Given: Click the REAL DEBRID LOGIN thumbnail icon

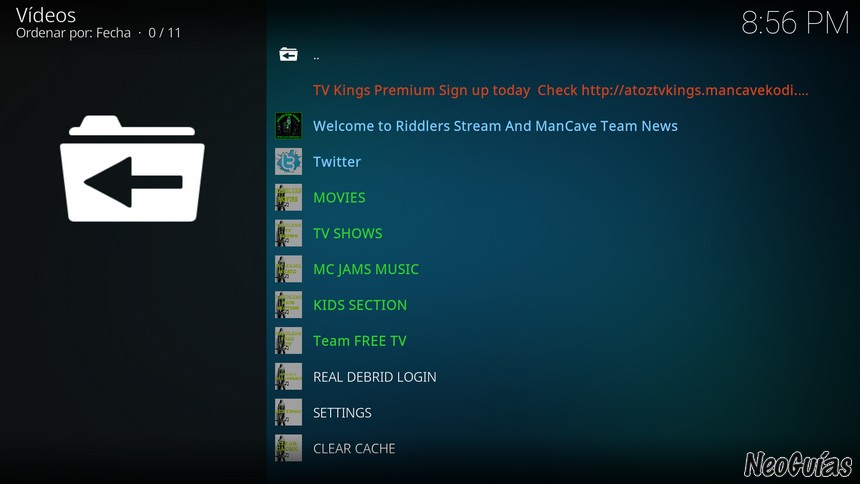Looking at the screenshot, I should click(288, 377).
